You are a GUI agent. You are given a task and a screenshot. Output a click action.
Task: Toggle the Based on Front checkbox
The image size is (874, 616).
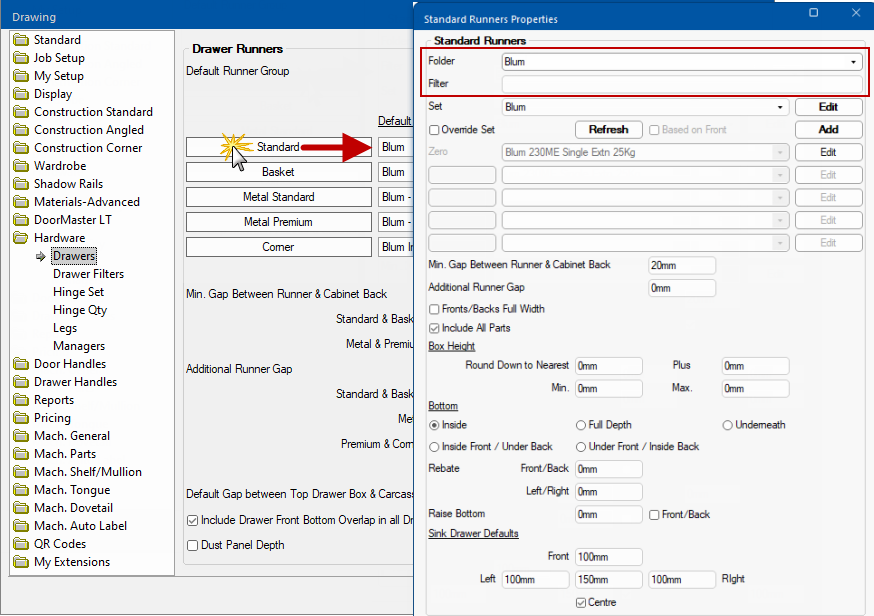654,130
